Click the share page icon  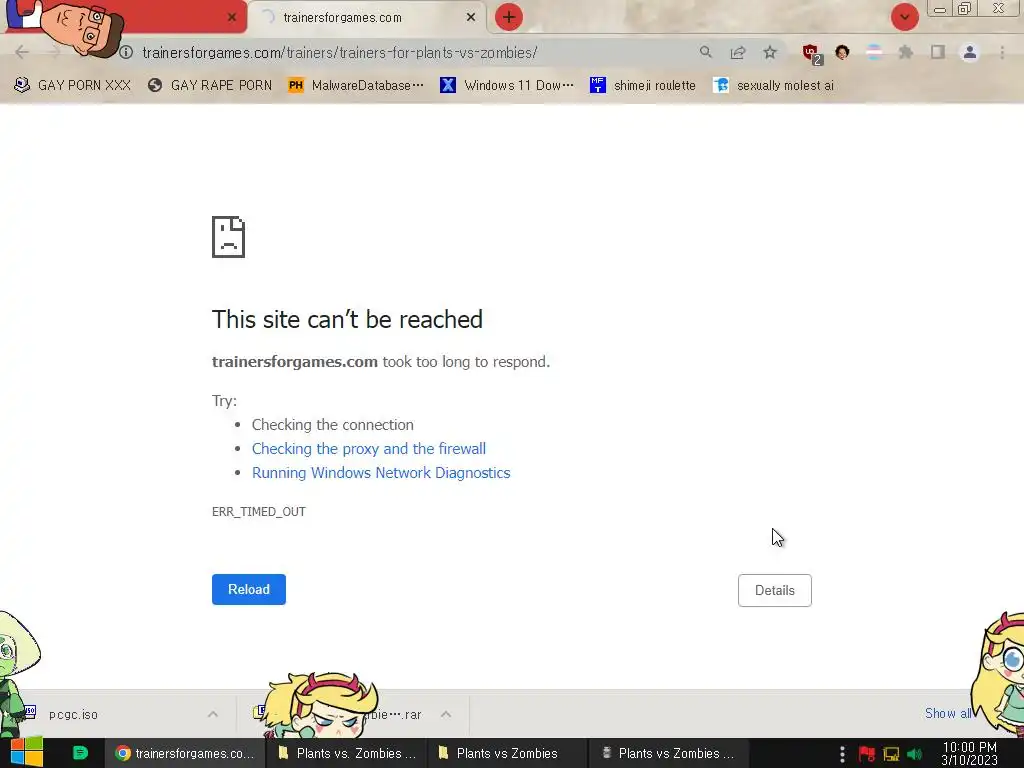click(x=738, y=52)
